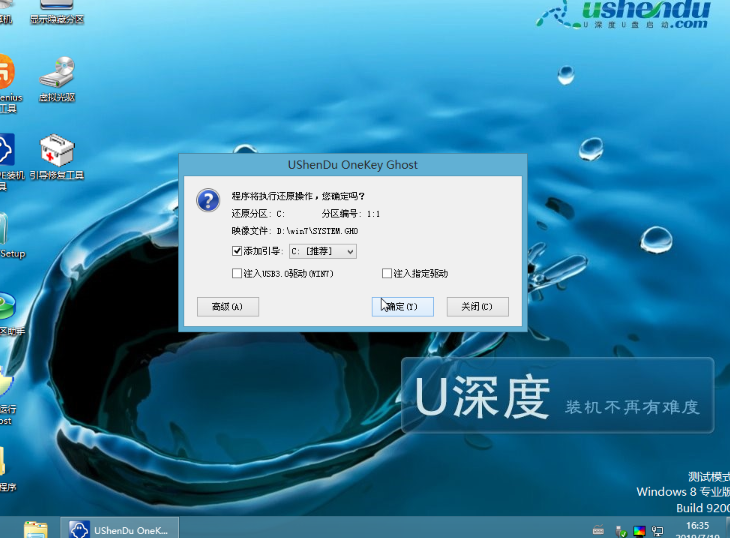Viewport: 730px width, 538px height.
Task: Open the 虚拟光驱 desktop icon
Action: [57, 79]
